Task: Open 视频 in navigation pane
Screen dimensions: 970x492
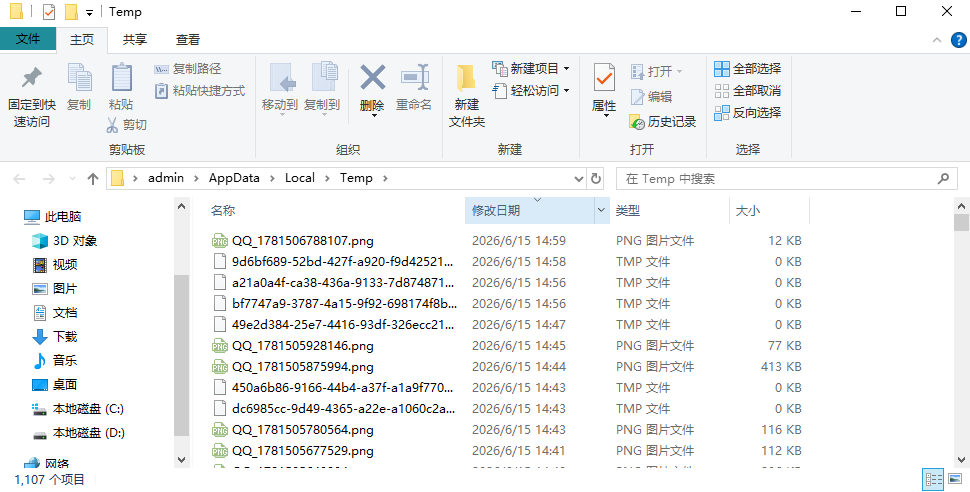Action: [x=54, y=265]
